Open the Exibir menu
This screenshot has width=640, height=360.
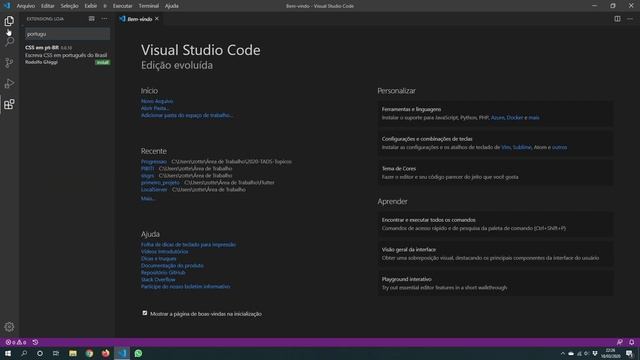coord(91,6)
